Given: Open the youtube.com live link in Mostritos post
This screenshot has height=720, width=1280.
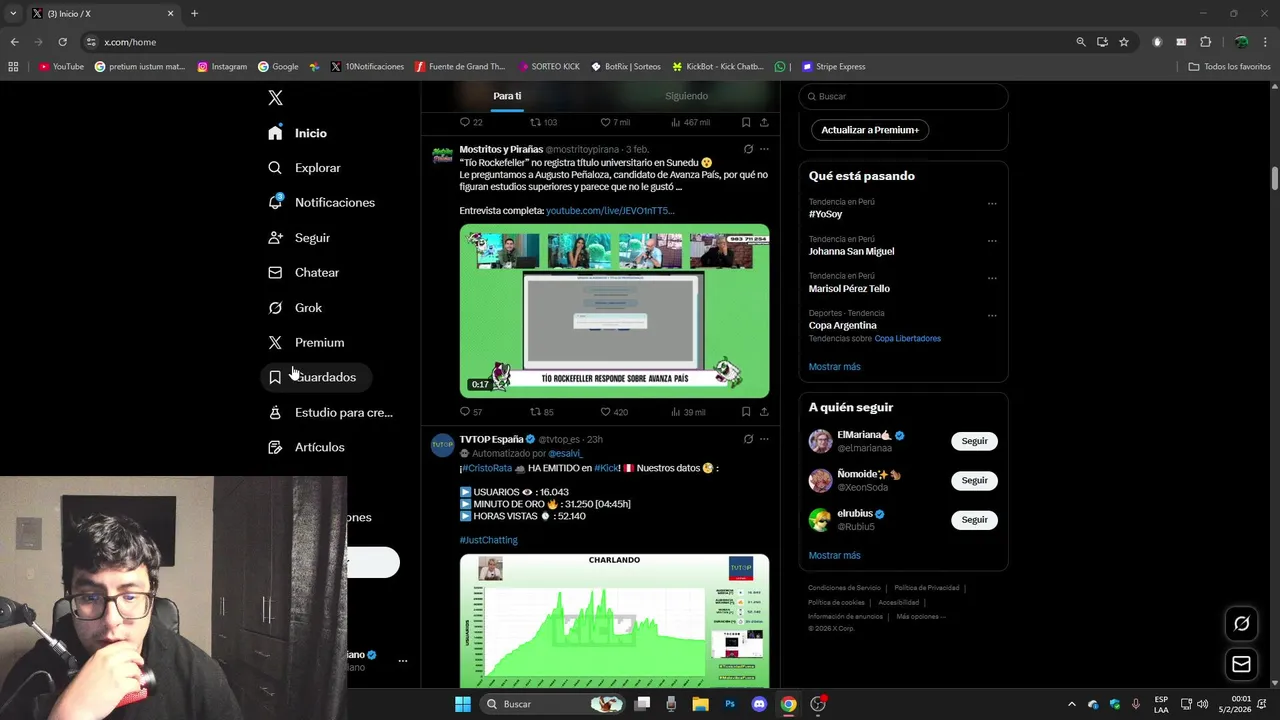Looking at the screenshot, I should pyautogui.click(x=610, y=211).
